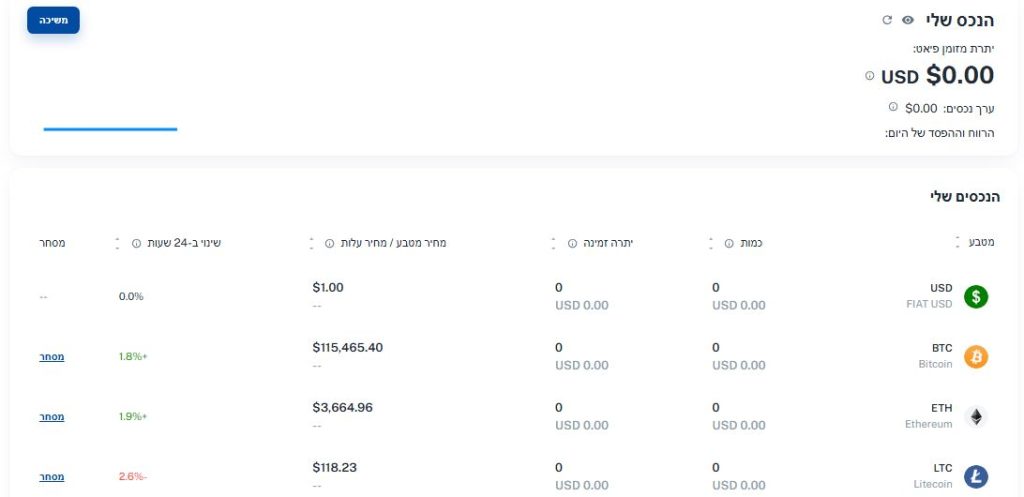Sort the table by the מטבע column arrows
This screenshot has height=497, width=1024.
point(957,243)
